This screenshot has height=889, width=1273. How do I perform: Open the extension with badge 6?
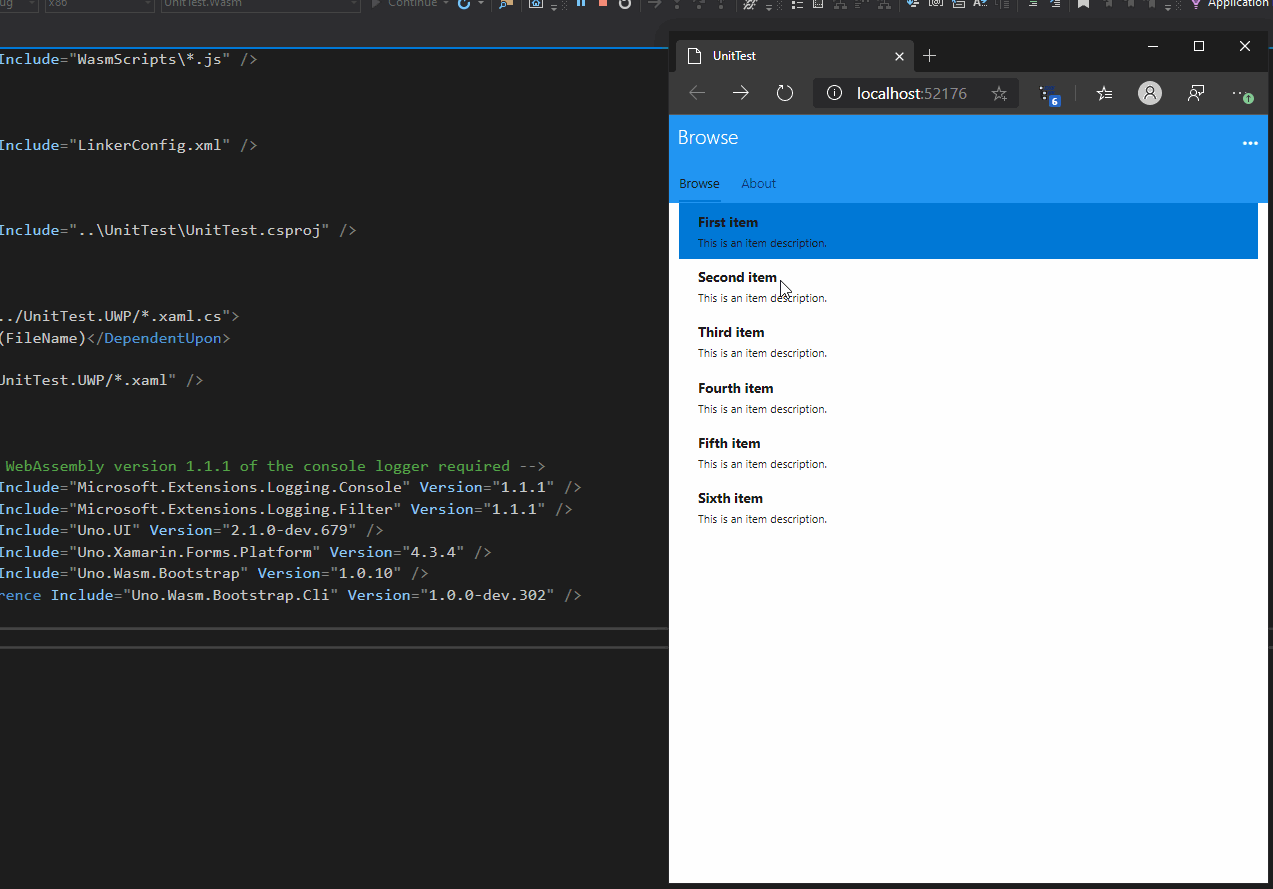pyautogui.click(x=1049, y=94)
